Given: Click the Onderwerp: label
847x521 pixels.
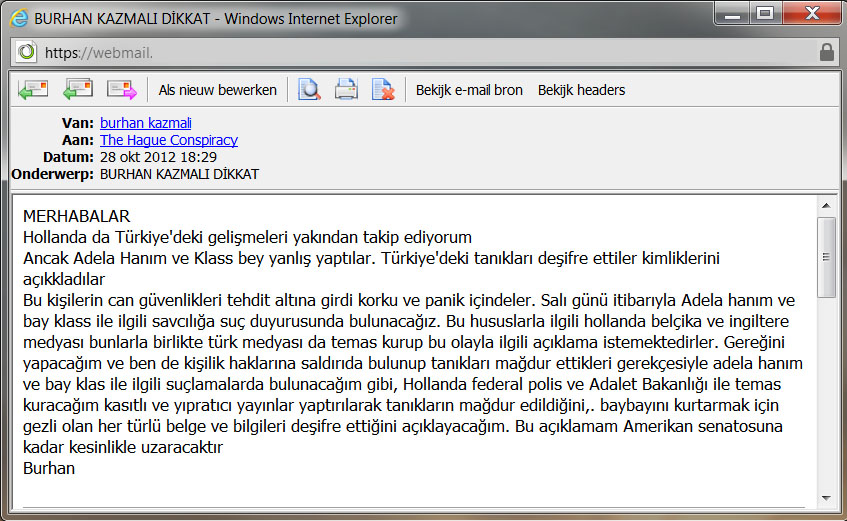Looking at the screenshot, I should point(52,174).
